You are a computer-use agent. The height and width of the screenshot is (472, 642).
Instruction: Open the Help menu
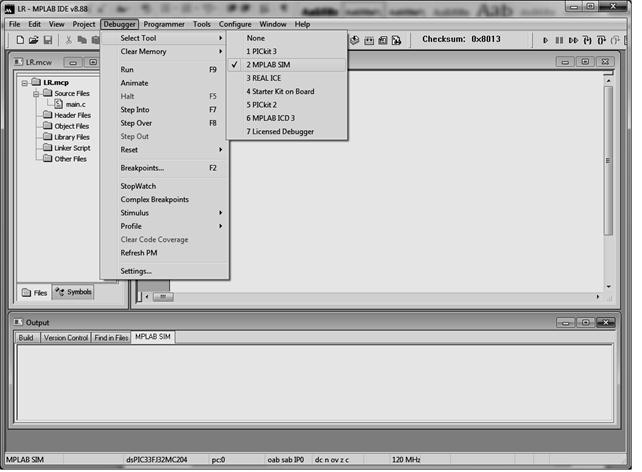click(302, 24)
